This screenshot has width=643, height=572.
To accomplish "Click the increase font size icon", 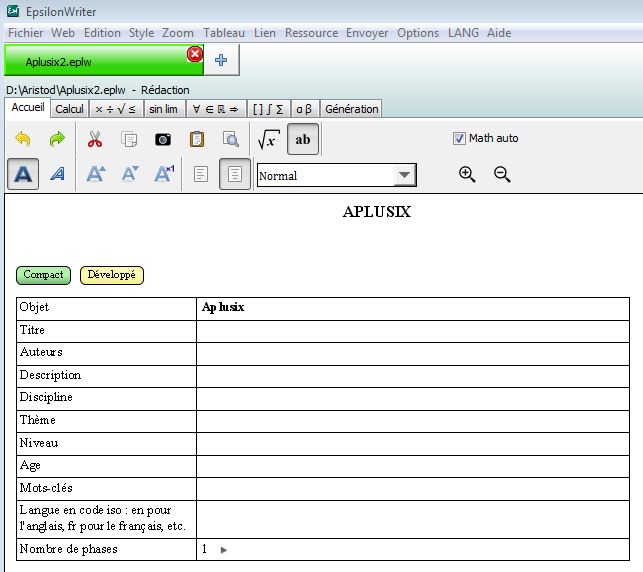I will pos(96,174).
